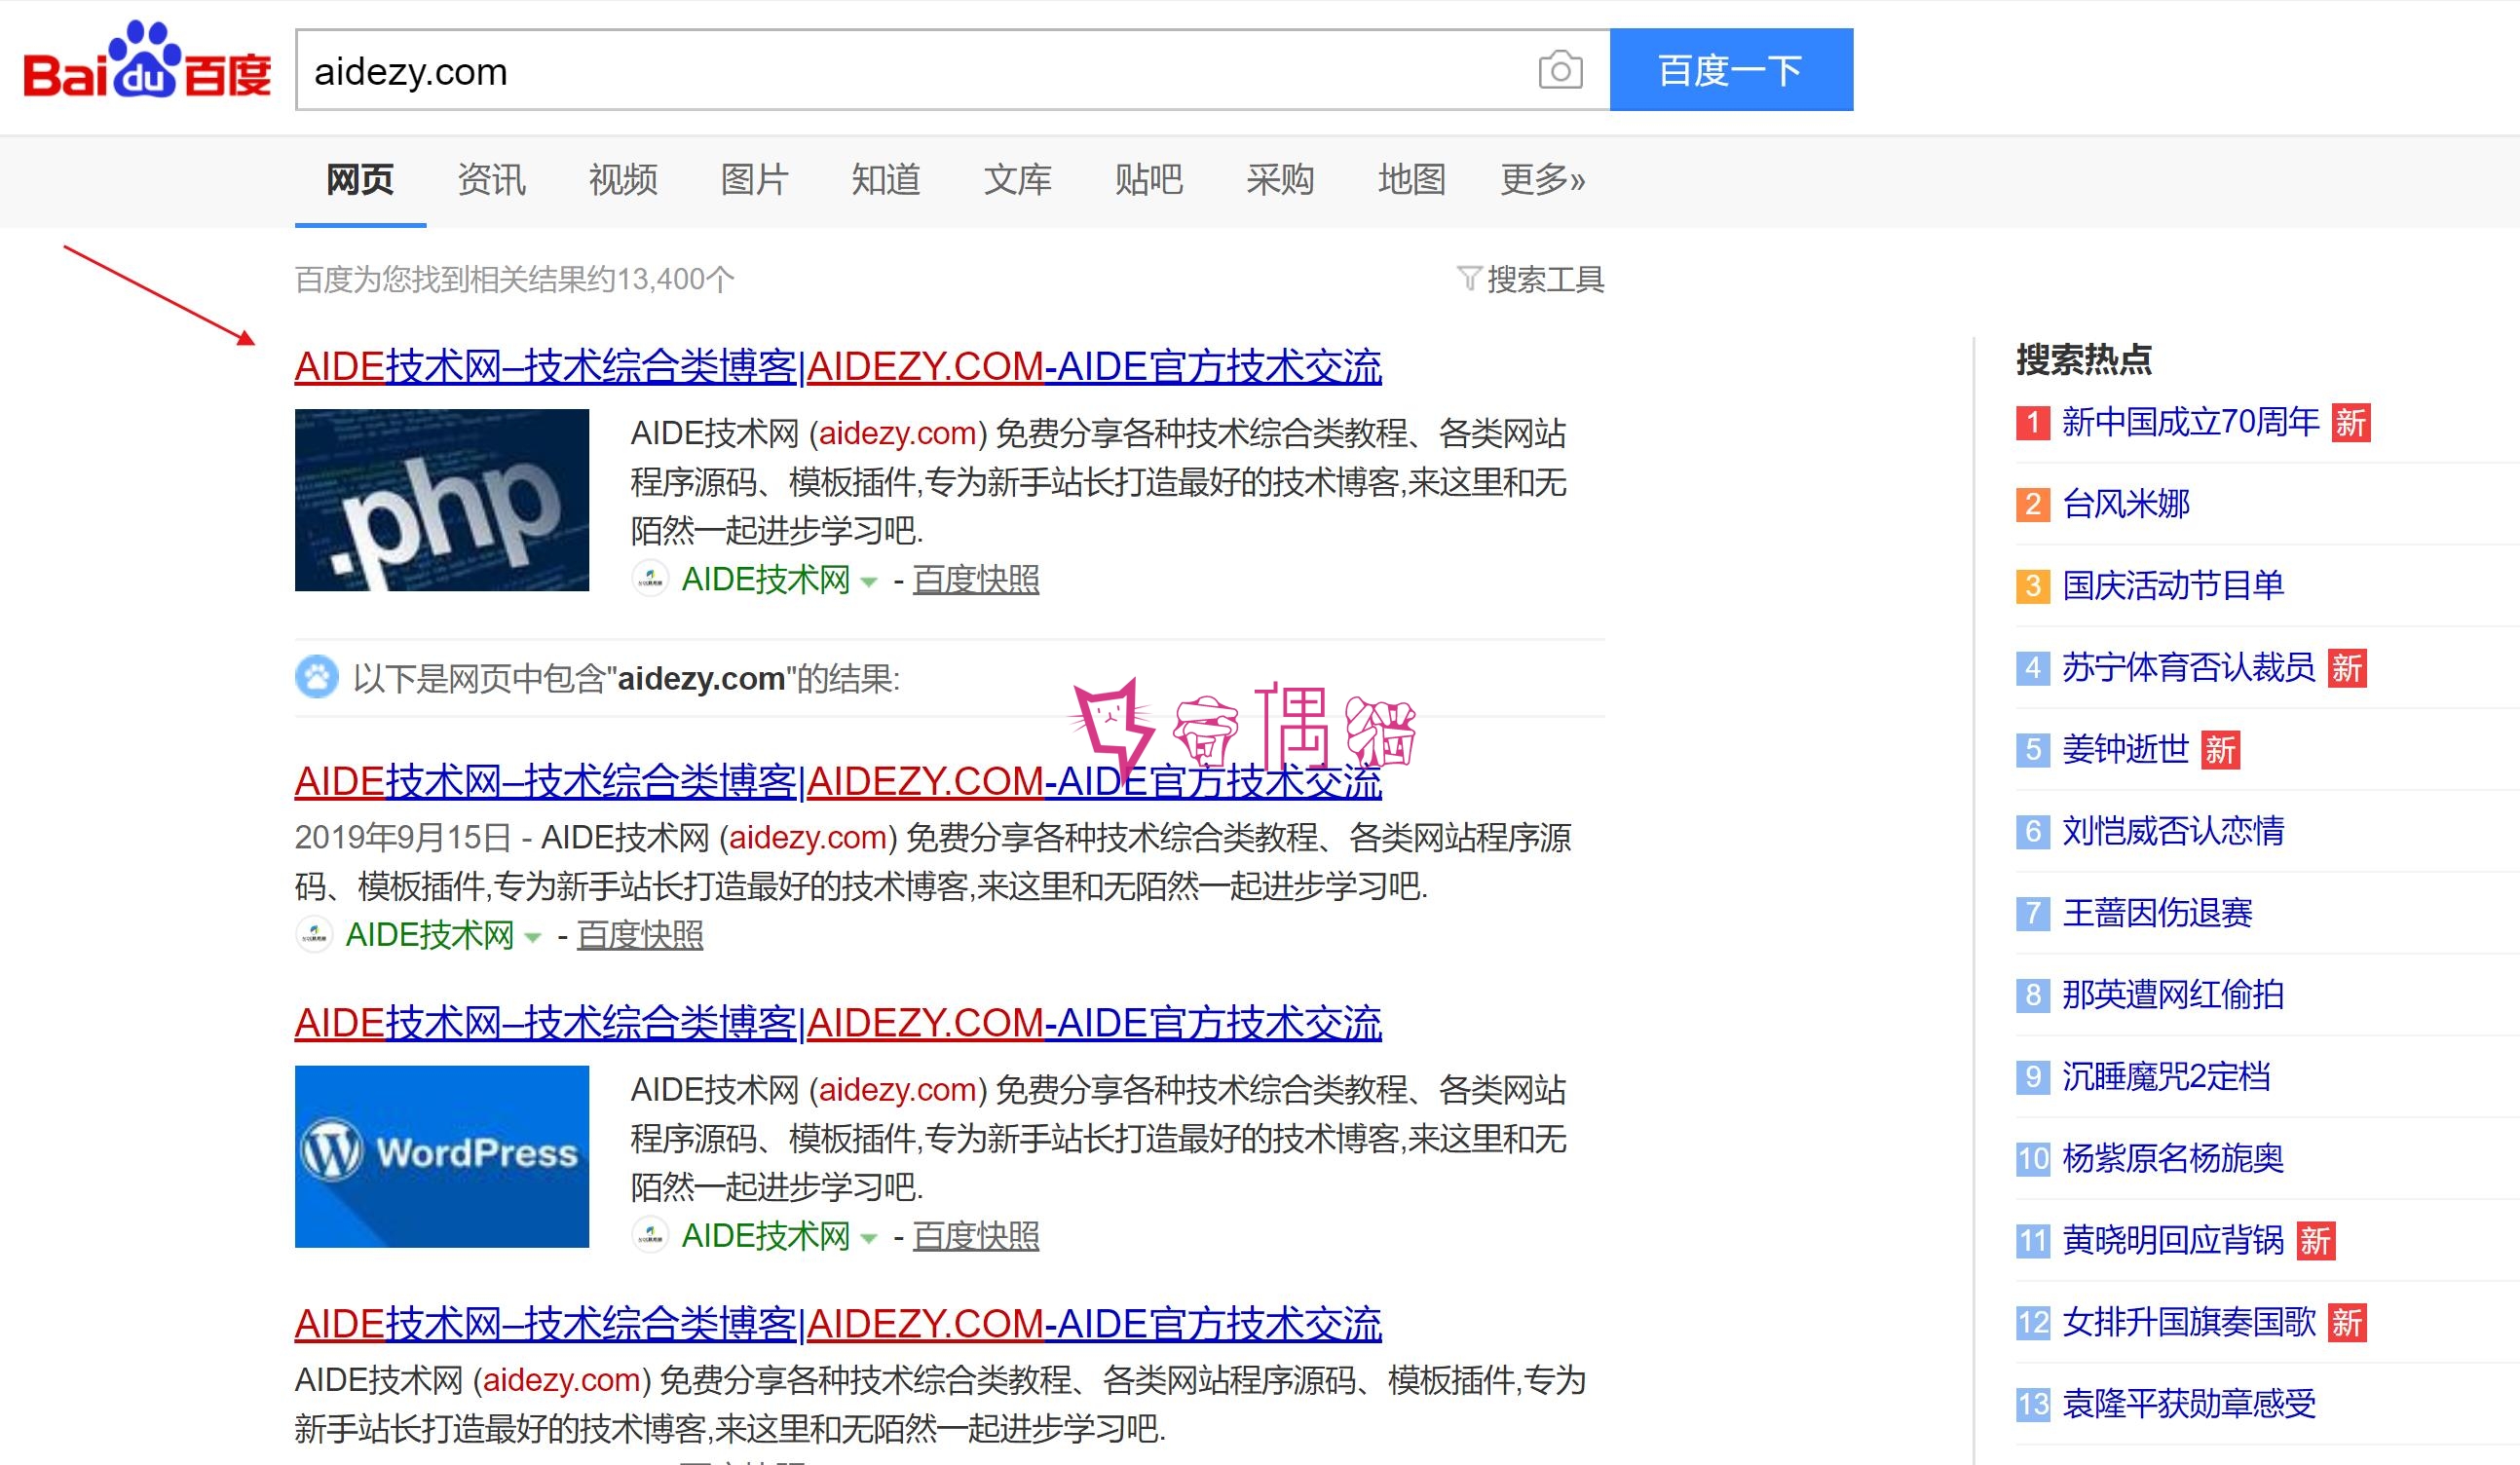Switch to the 地图 tab

pos(1412,180)
